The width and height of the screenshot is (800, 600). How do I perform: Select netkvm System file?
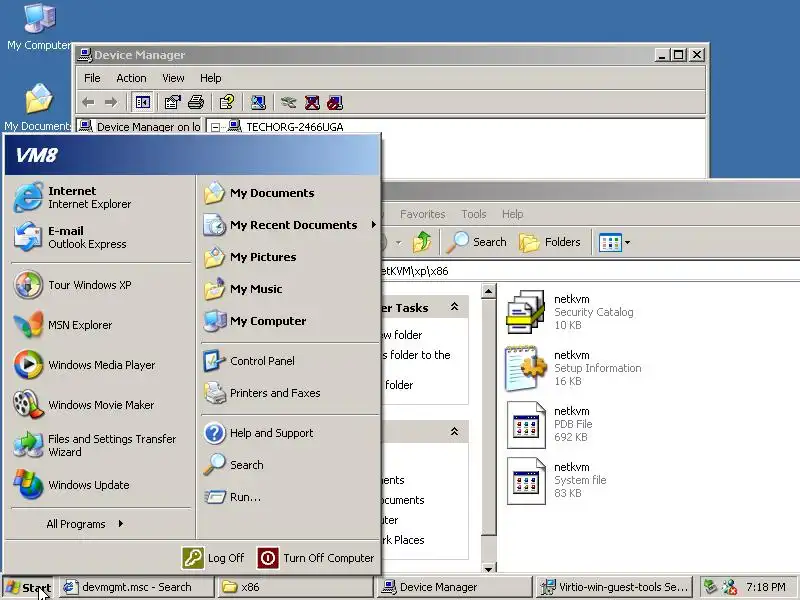point(556,480)
